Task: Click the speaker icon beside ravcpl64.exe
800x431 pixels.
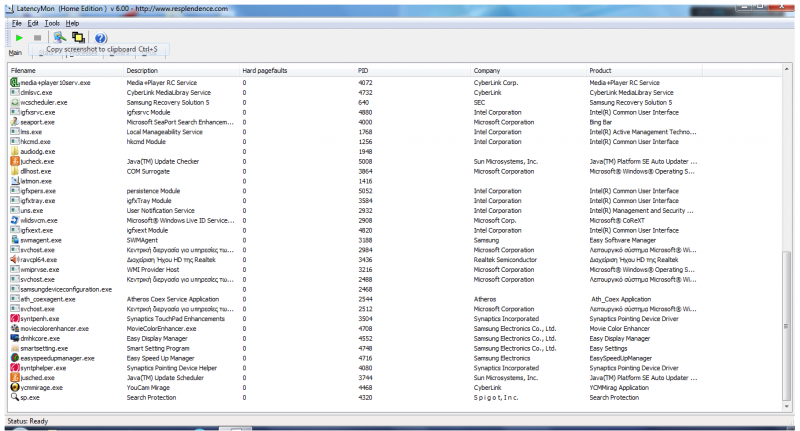Action: tap(14, 259)
